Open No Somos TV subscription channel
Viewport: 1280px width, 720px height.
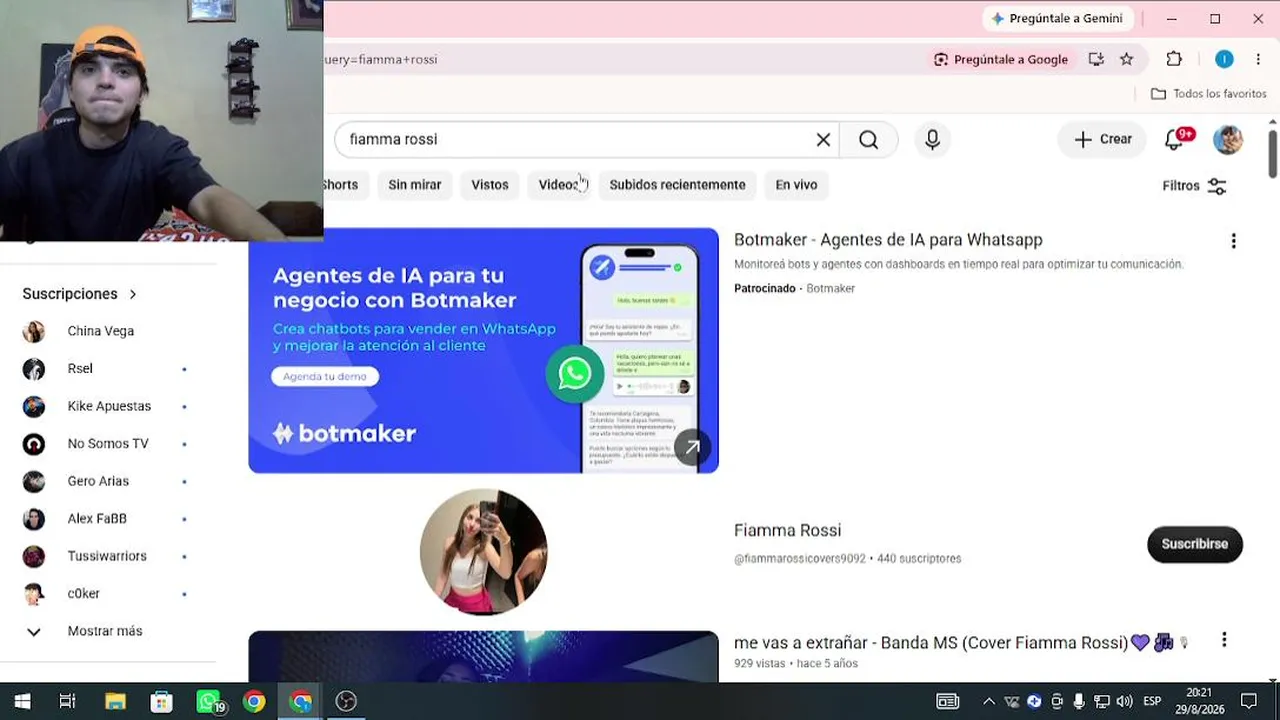pos(108,444)
